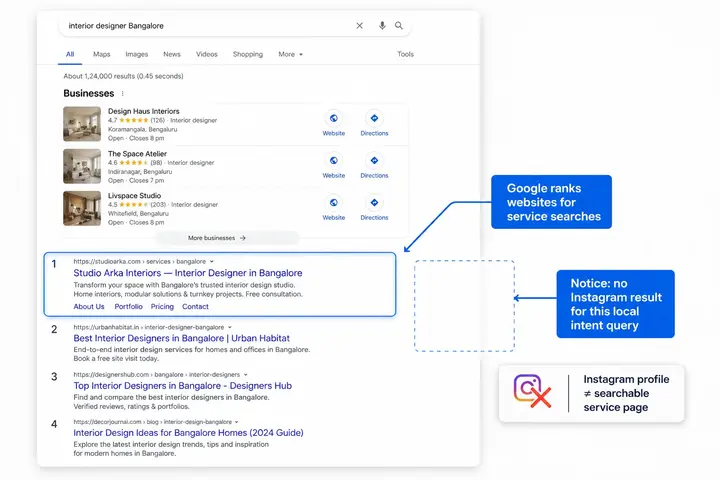Click the magnifying glass search icon

(x=399, y=26)
